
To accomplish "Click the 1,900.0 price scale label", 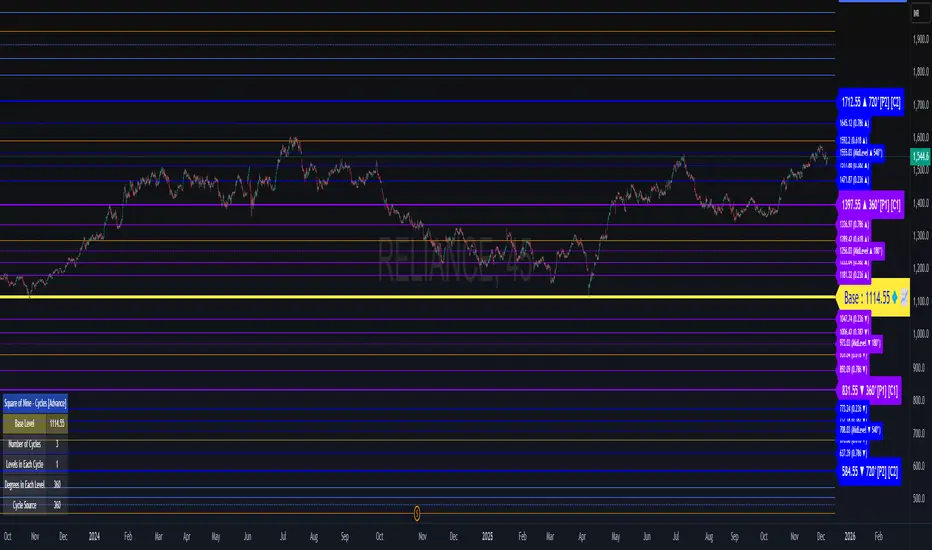I will click(921, 39).
